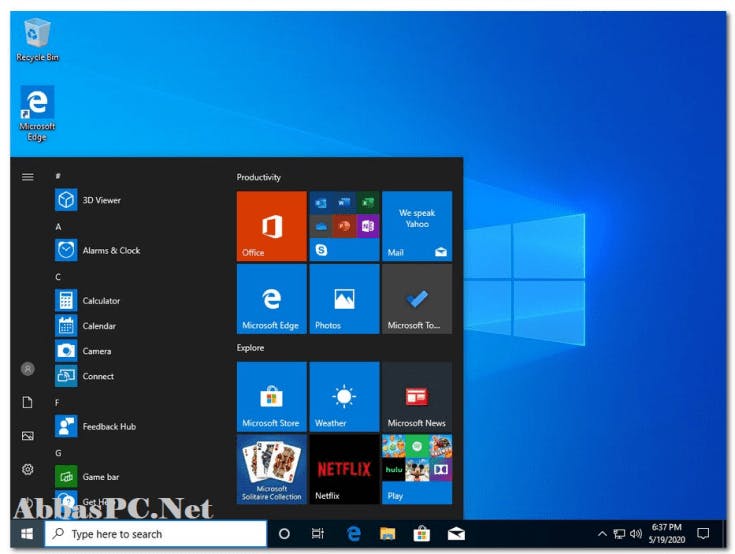The image size is (735, 554).
Task: Open the clock showing 6:37 PM
Action: click(667, 533)
